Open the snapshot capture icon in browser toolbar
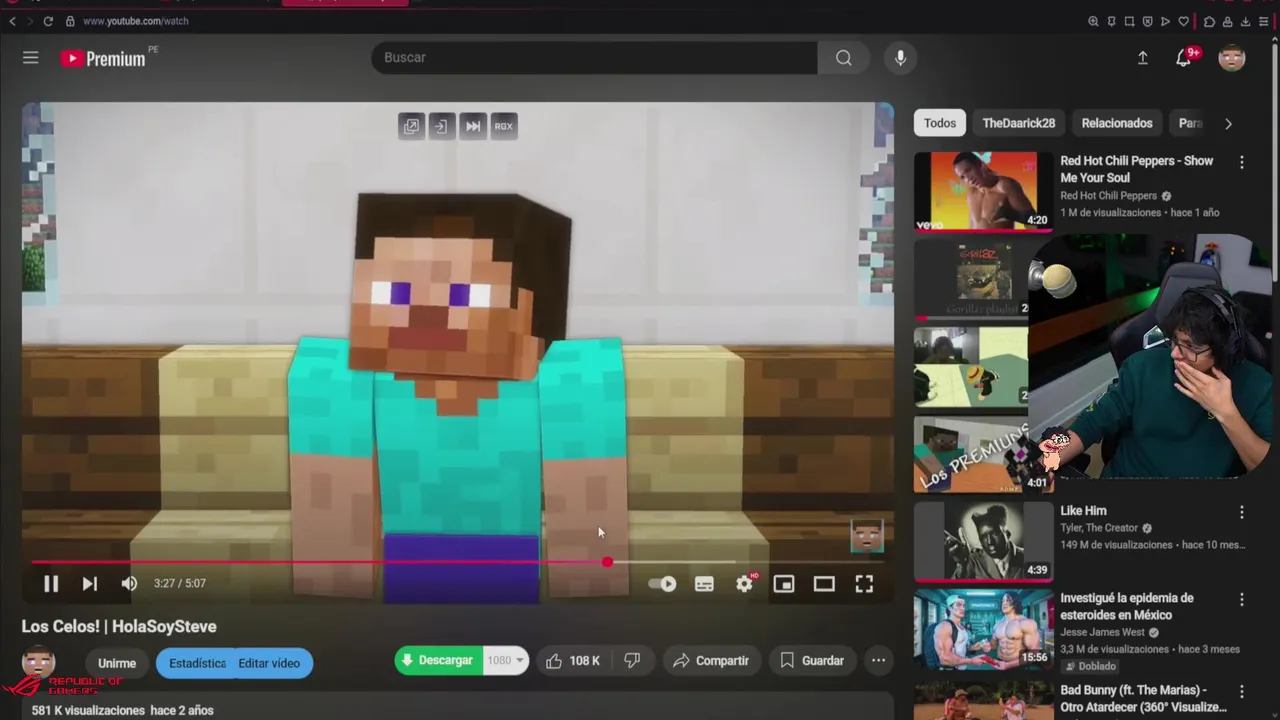Viewport: 1280px width, 720px height. pyautogui.click(x=1129, y=21)
